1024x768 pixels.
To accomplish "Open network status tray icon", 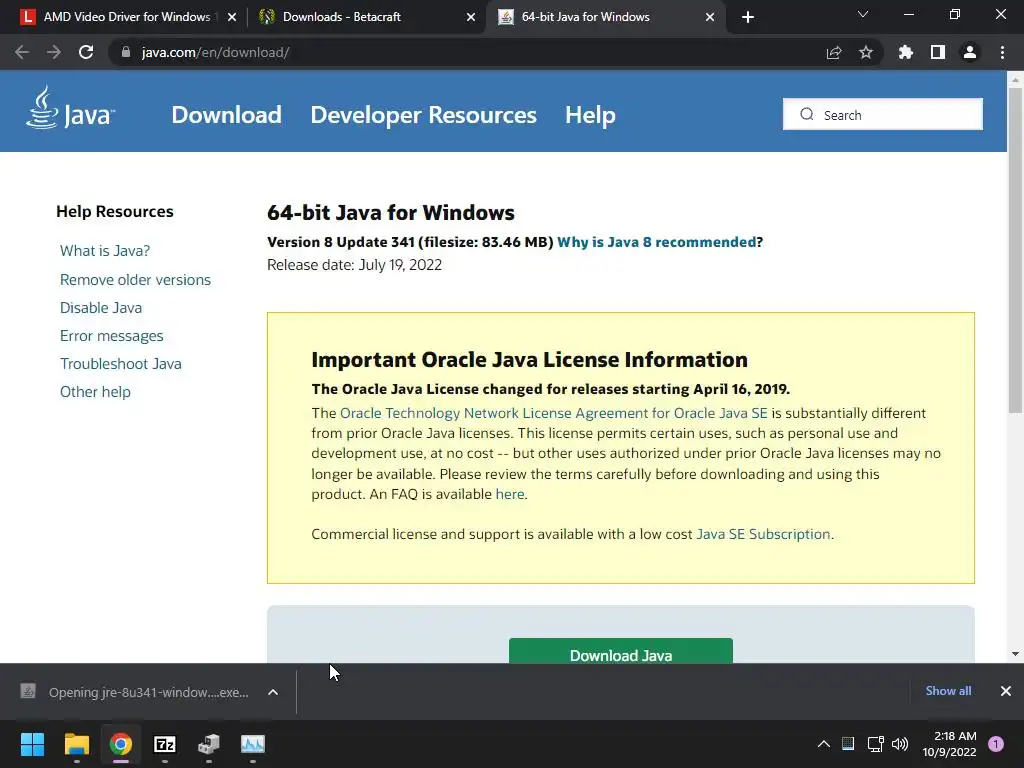I will tap(875, 744).
